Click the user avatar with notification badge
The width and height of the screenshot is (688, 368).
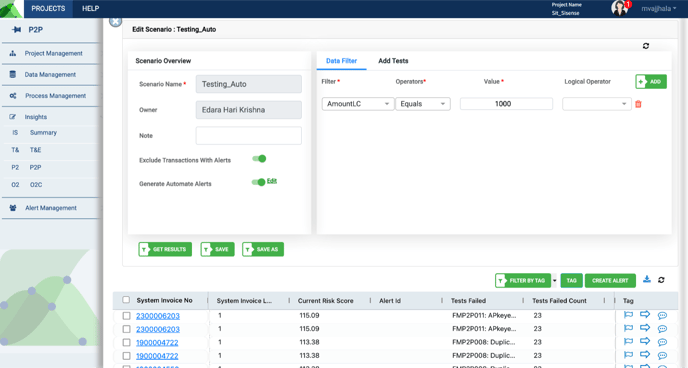click(620, 8)
